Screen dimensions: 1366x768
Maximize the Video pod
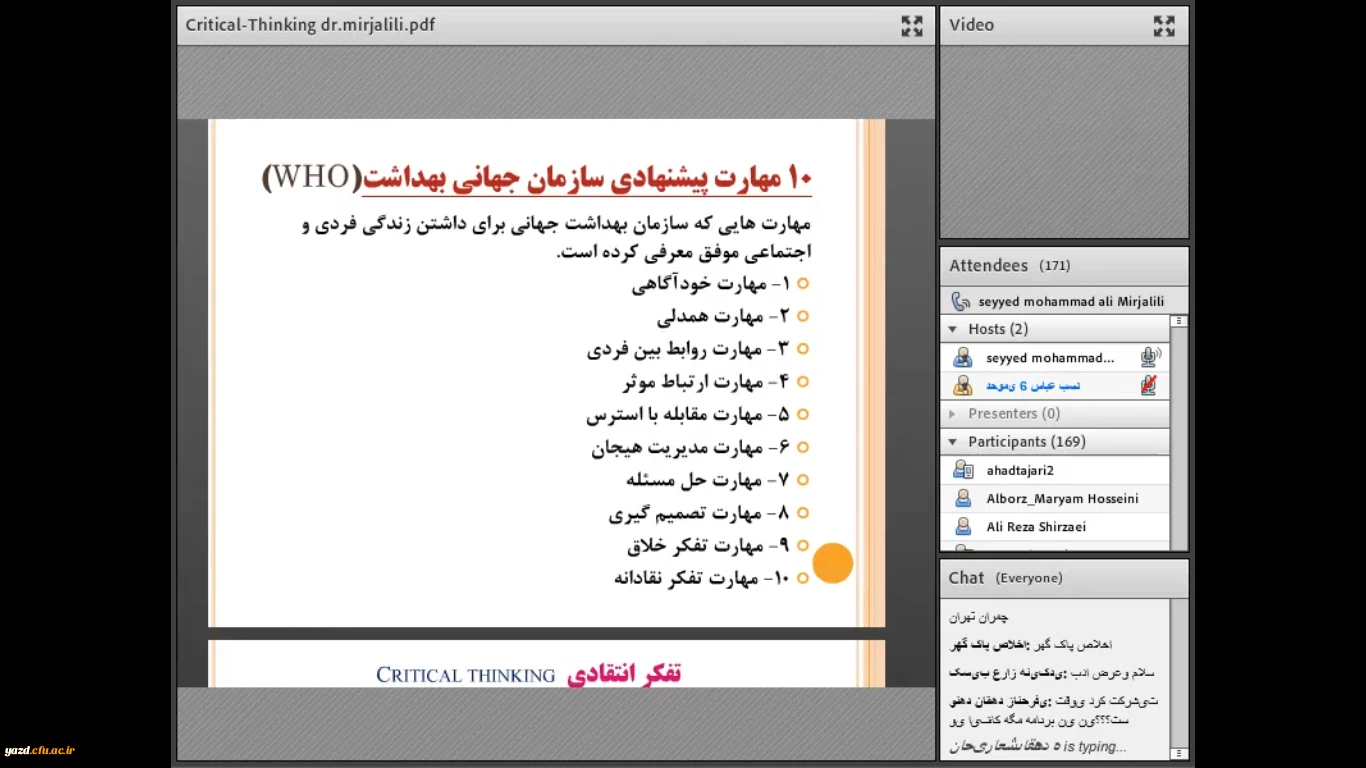pos(1163,26)
